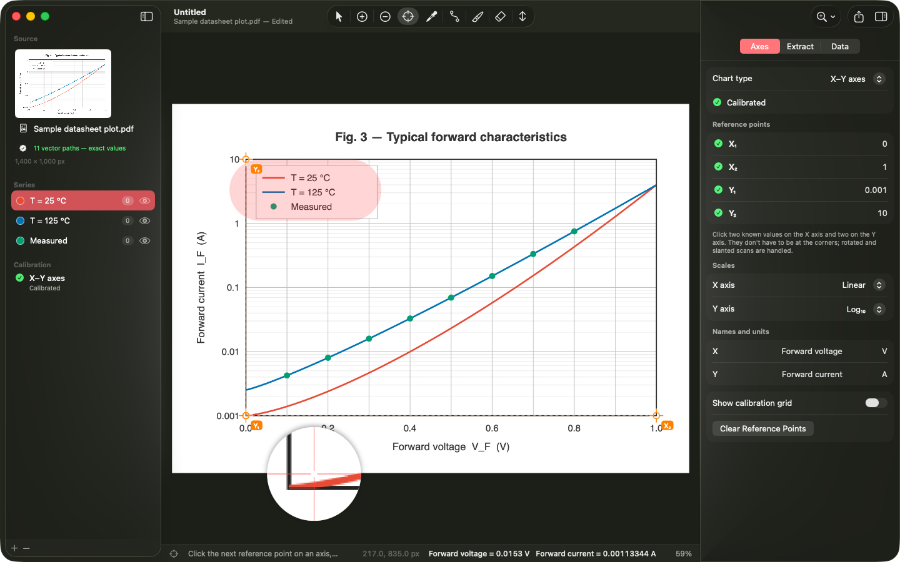This screenshot has width=900, height=562.
Task: Enable the Show calibration grid switch
Action: 875,402
